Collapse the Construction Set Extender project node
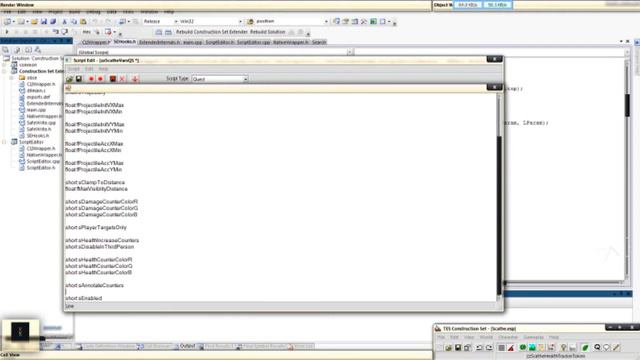This screenshot has height=360, width=640. tap(4, 71)
